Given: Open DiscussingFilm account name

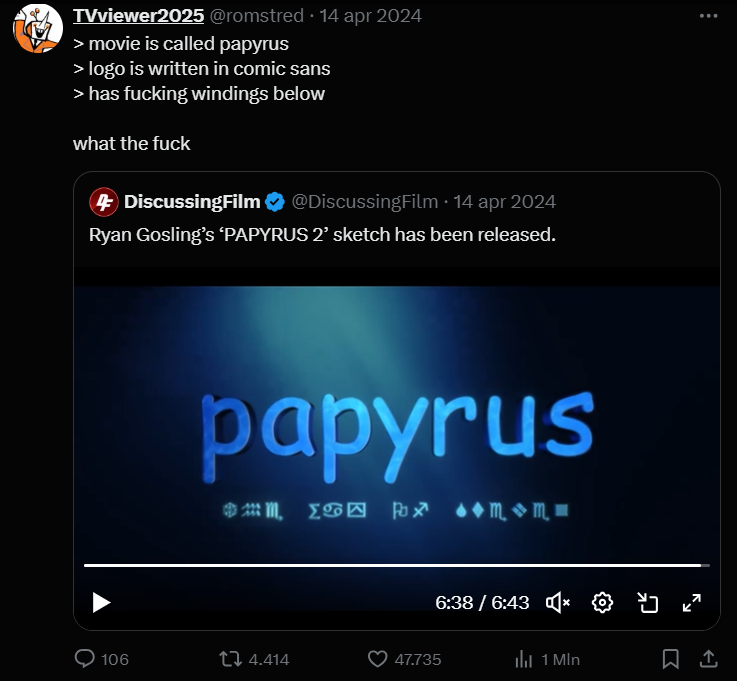Looking at the screenshot, I should 192,202.
